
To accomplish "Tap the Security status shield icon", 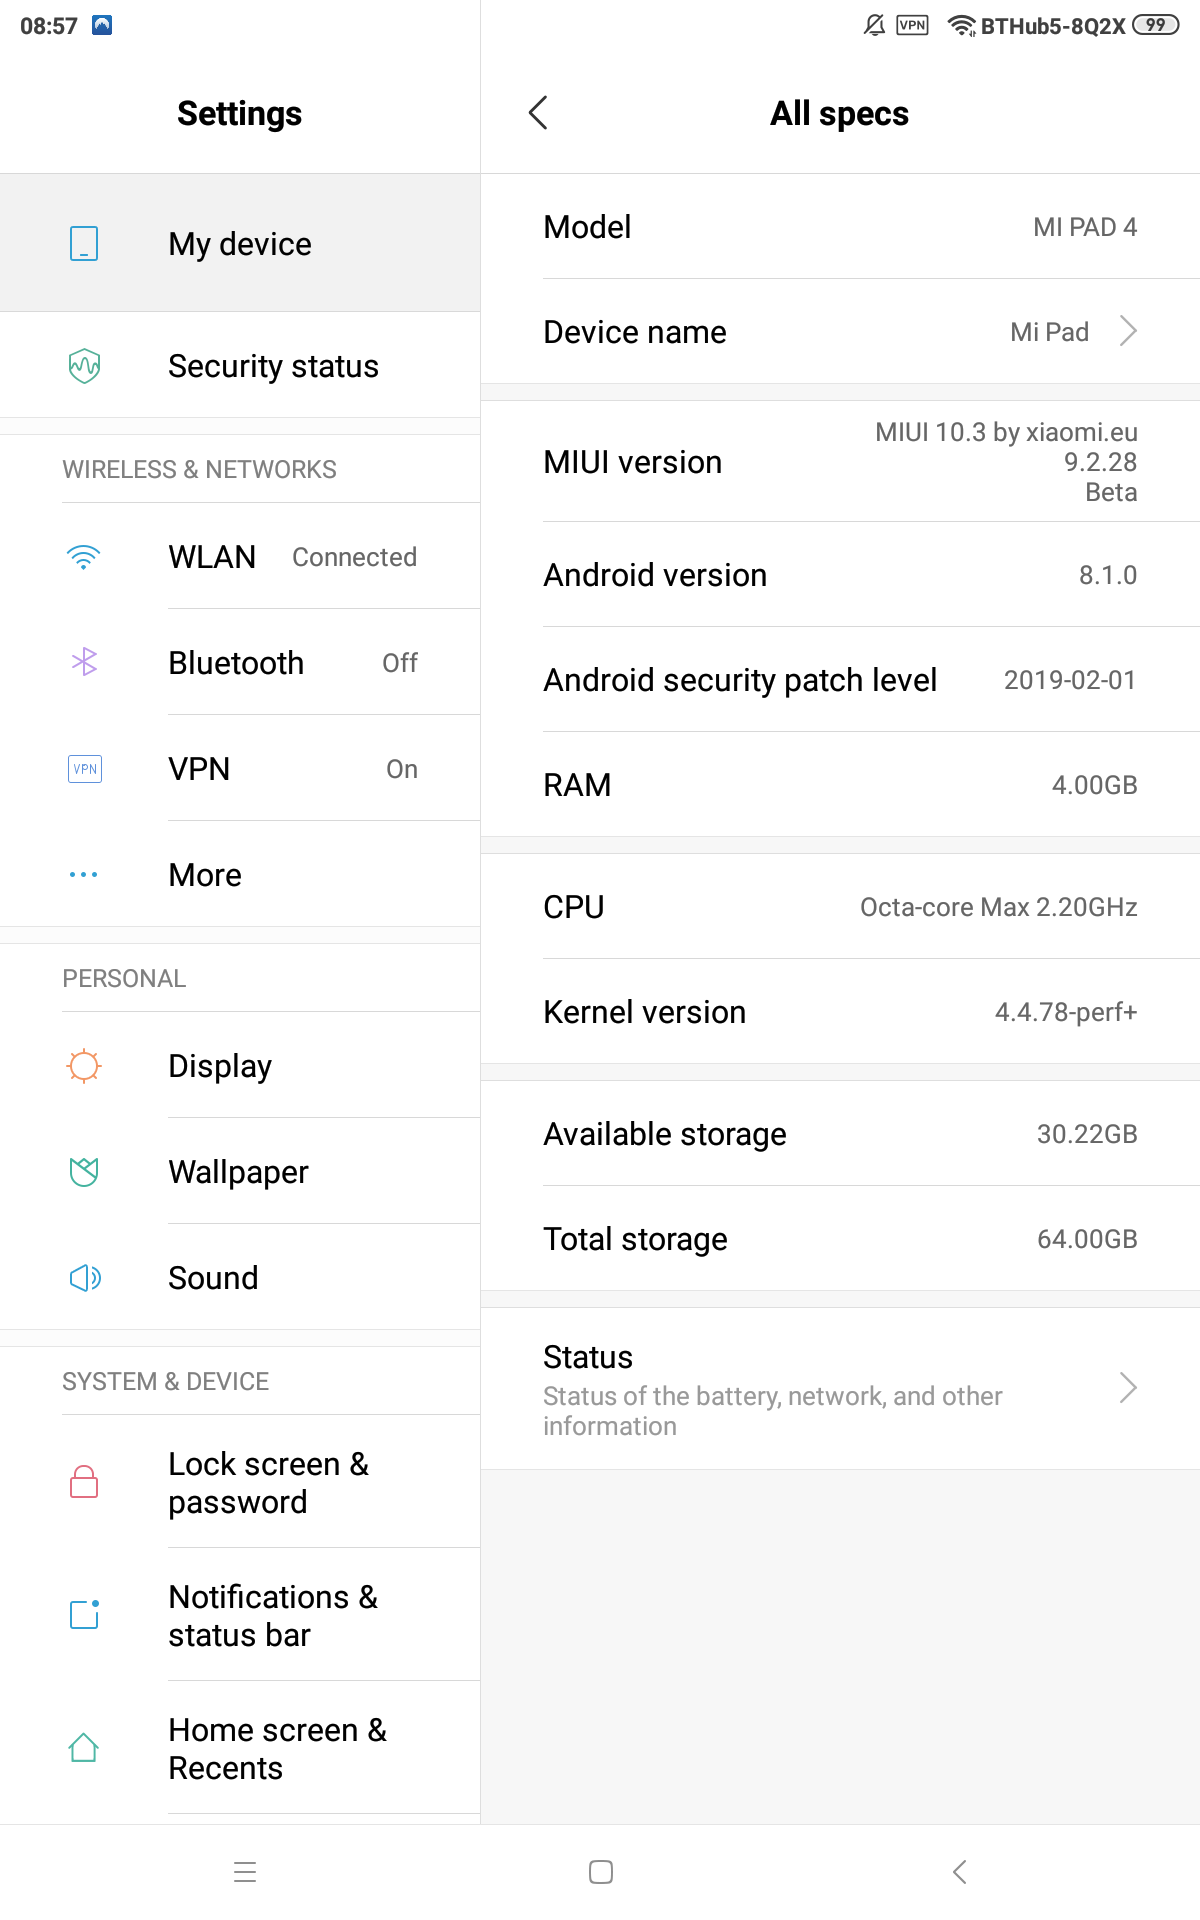I will [84, 366].
